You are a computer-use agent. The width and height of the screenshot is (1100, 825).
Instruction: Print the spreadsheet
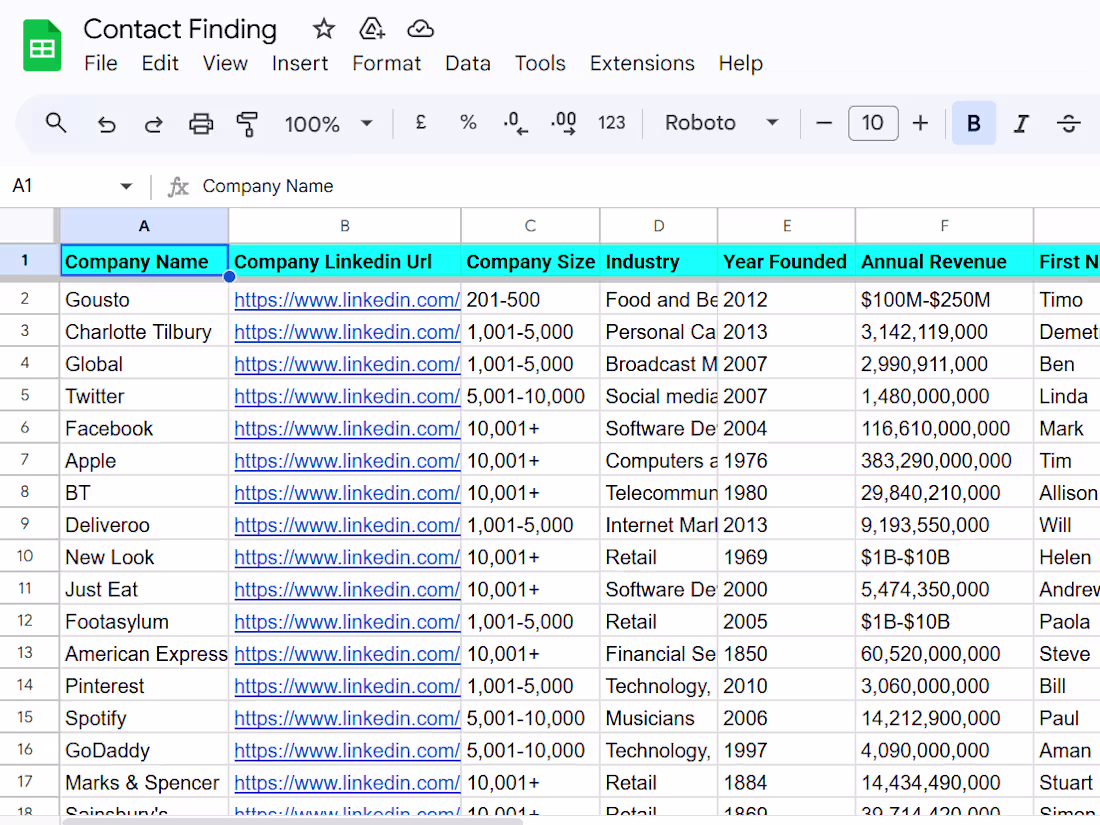(201, 124)
